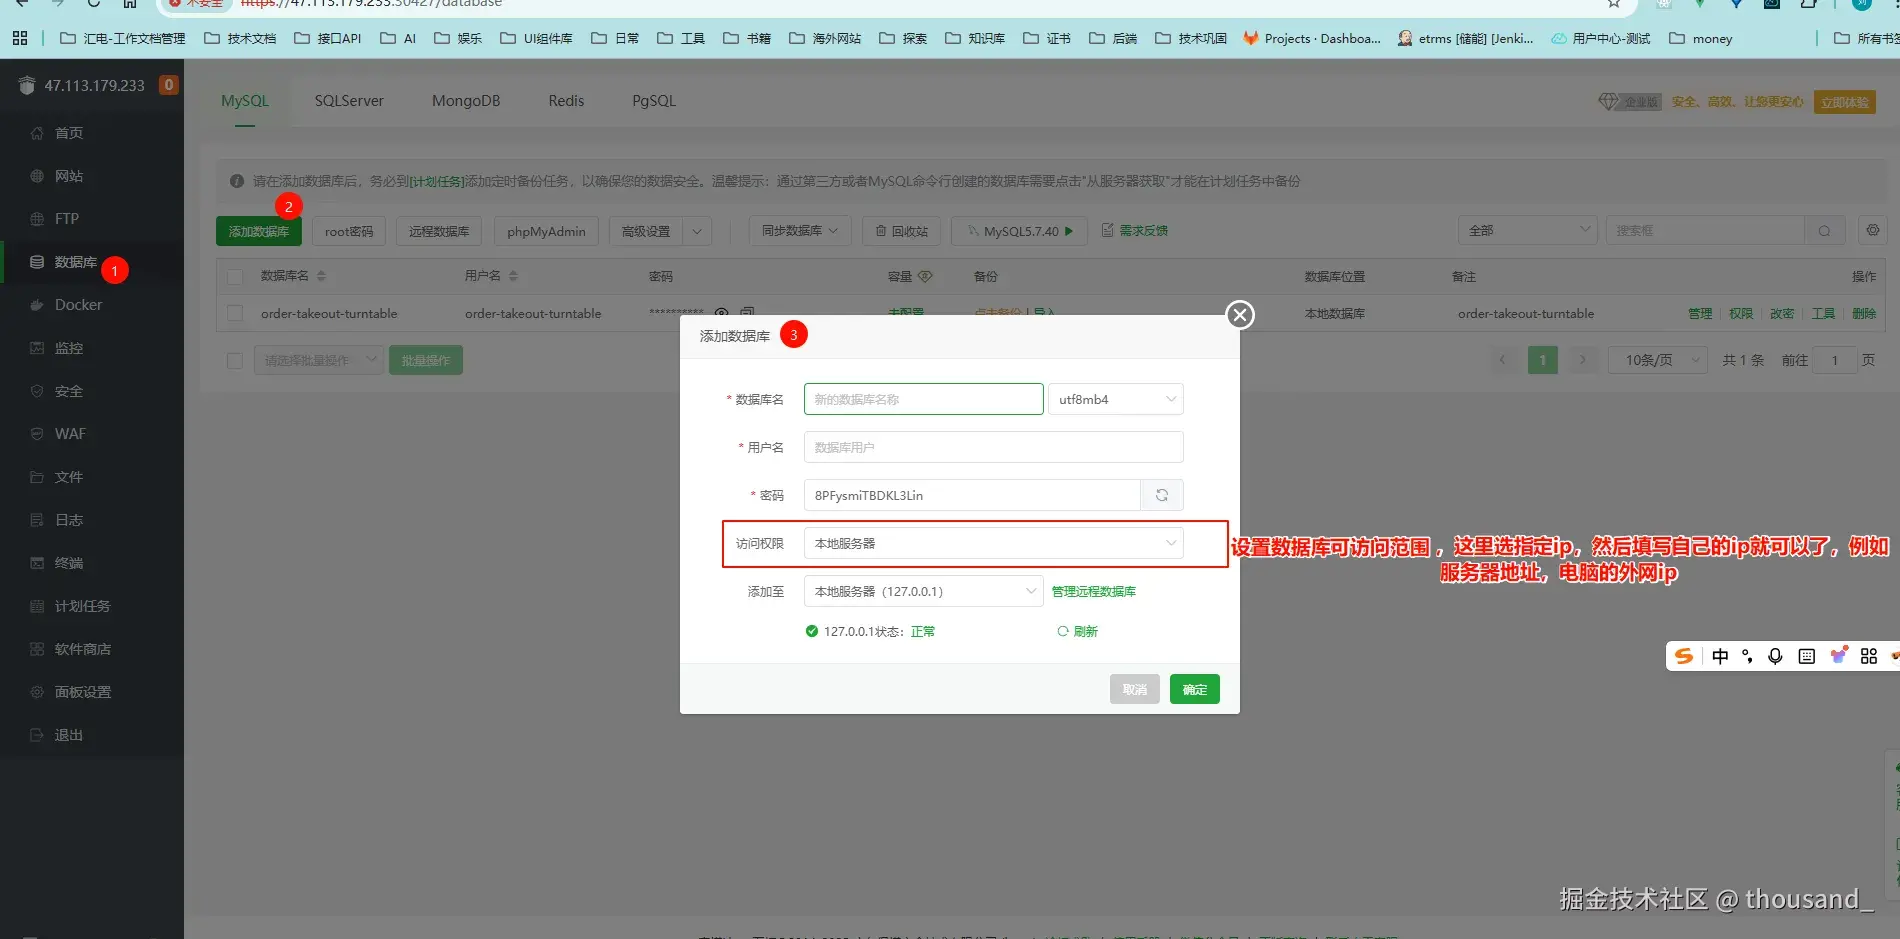
Task: Click the 管理远程数据库 link
Action: [1094, 591]
